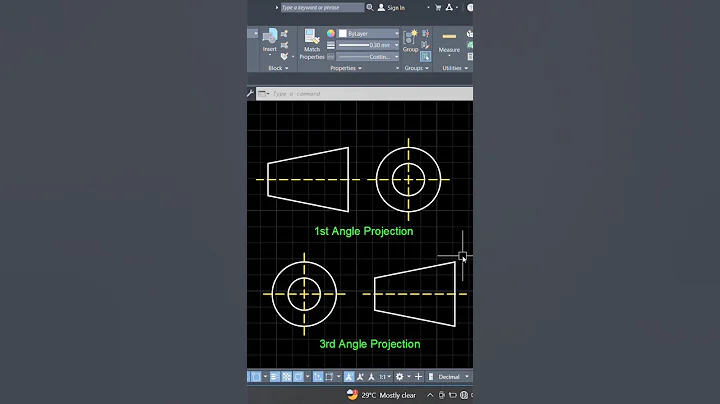Screen dimensions: 720x404
Task: Click the Type a command input
Action: [x=364, y=94]
